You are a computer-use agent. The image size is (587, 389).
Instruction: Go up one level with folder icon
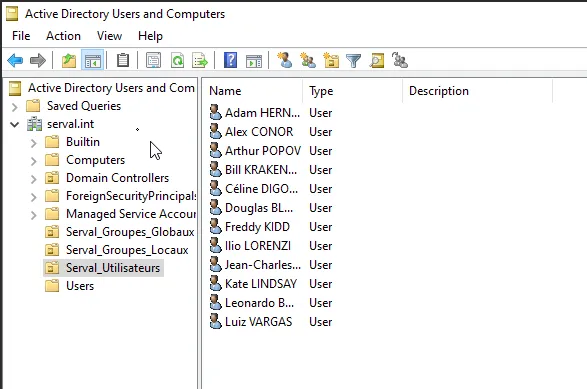(x=69, y=60)
